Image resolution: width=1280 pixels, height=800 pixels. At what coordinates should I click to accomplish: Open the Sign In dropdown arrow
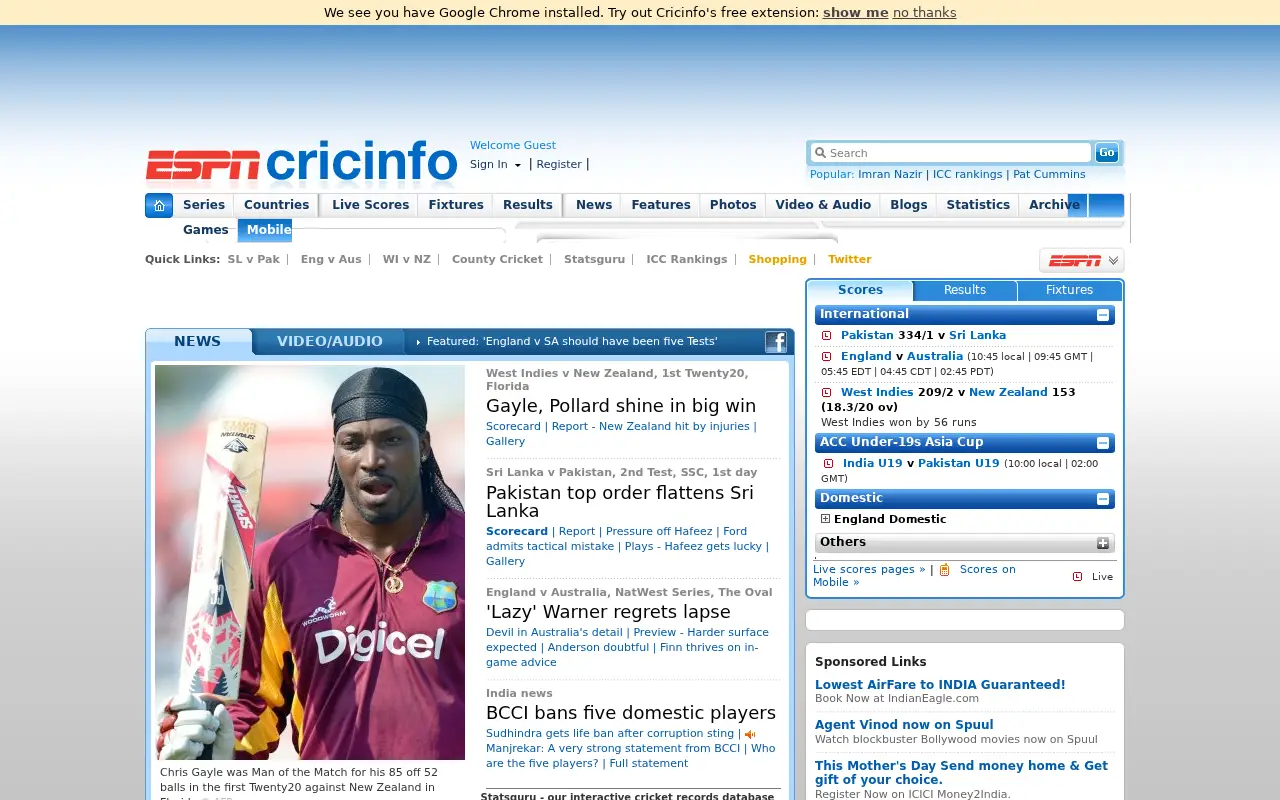(518, 166)
